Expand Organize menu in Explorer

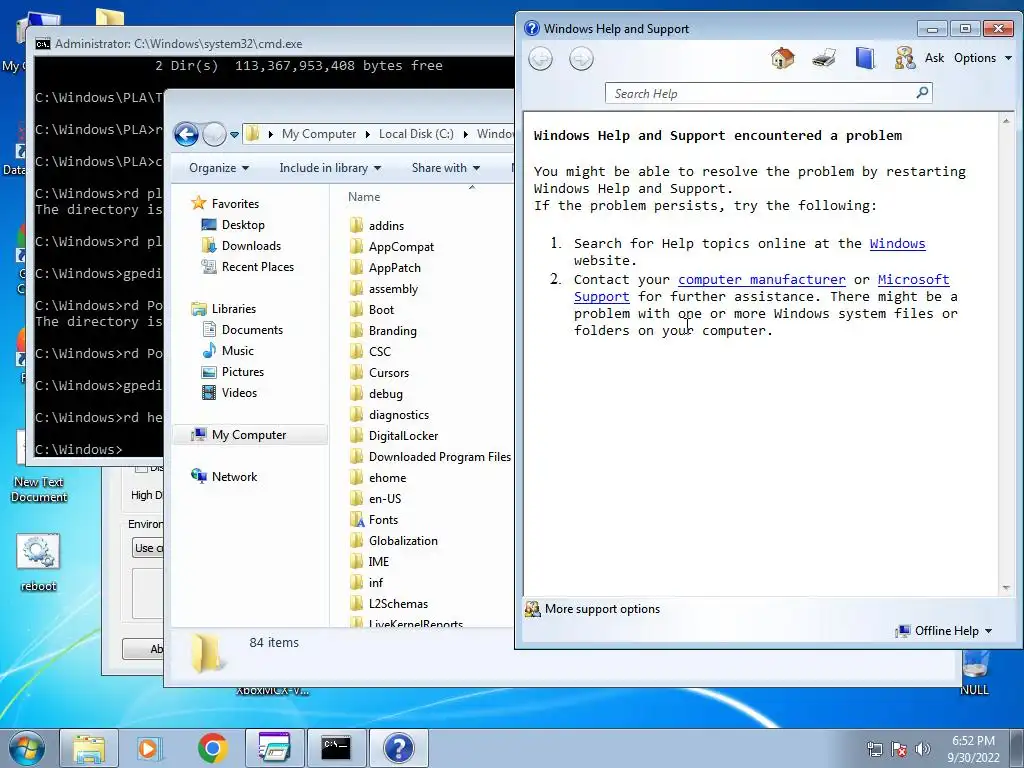[x=219, y=168]
